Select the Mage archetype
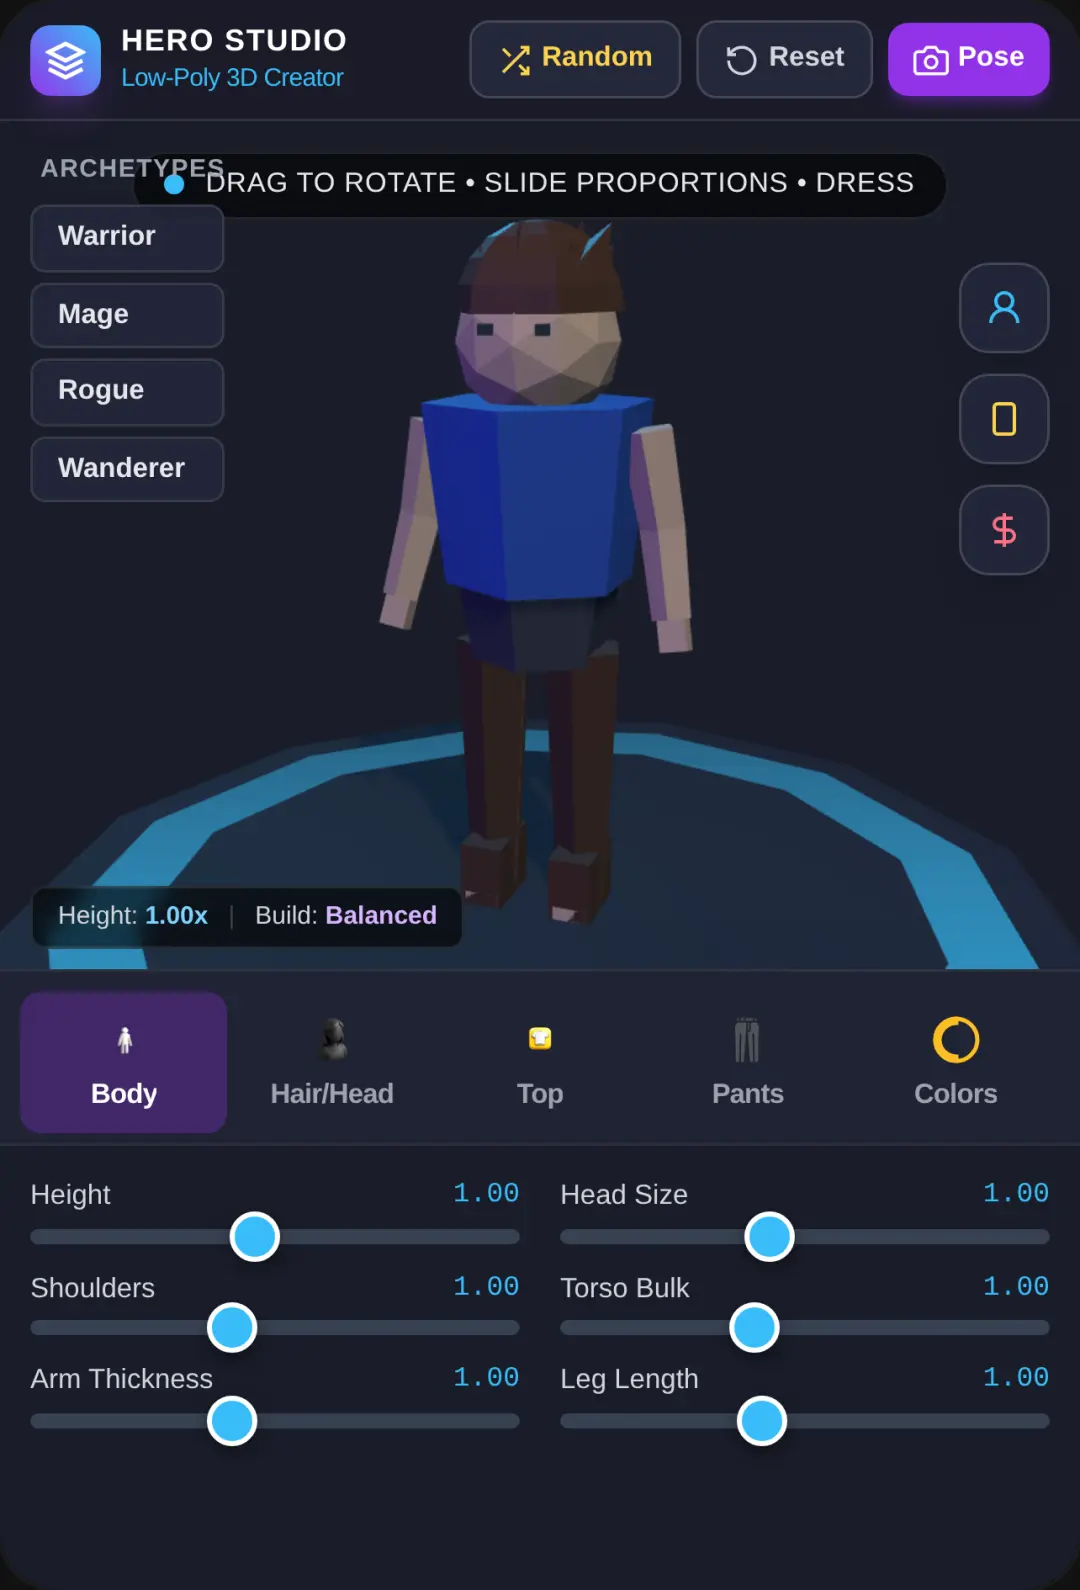 [x=127, y=315]
